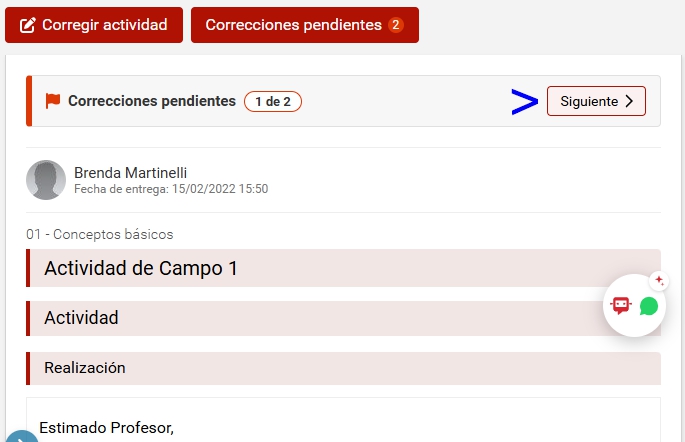Click the Brenda Martinelli name link

131,173
